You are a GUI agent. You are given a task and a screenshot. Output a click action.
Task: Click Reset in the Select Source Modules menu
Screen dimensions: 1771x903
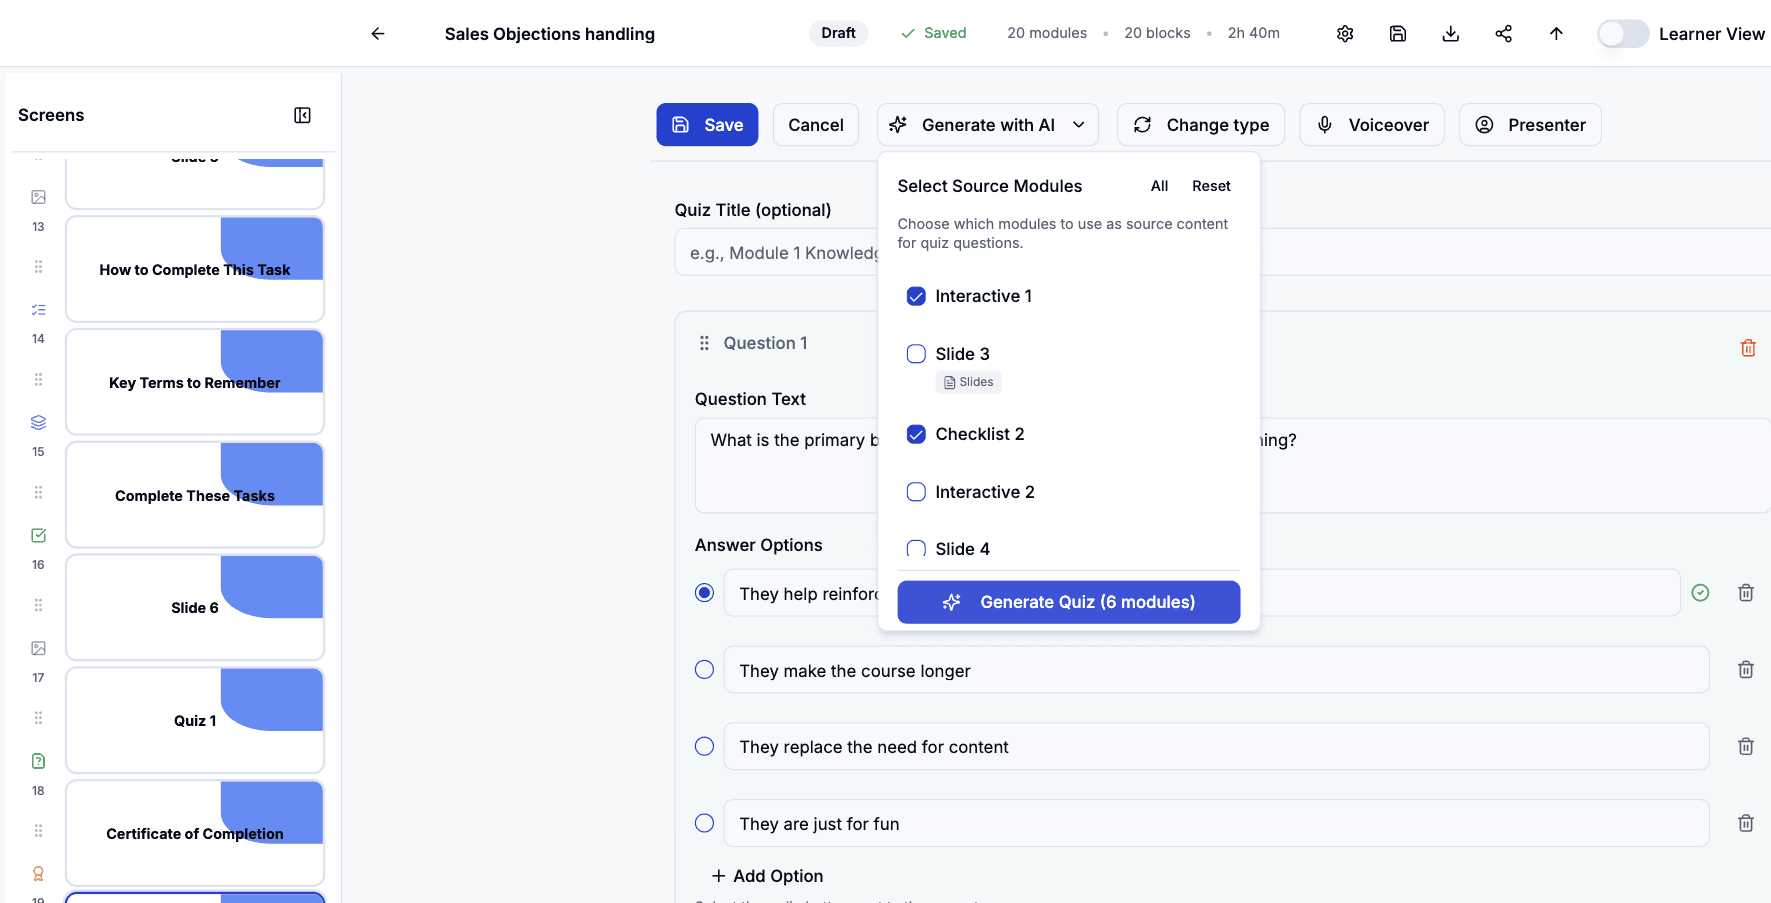pyautogui.click(x=1211, y=186)
